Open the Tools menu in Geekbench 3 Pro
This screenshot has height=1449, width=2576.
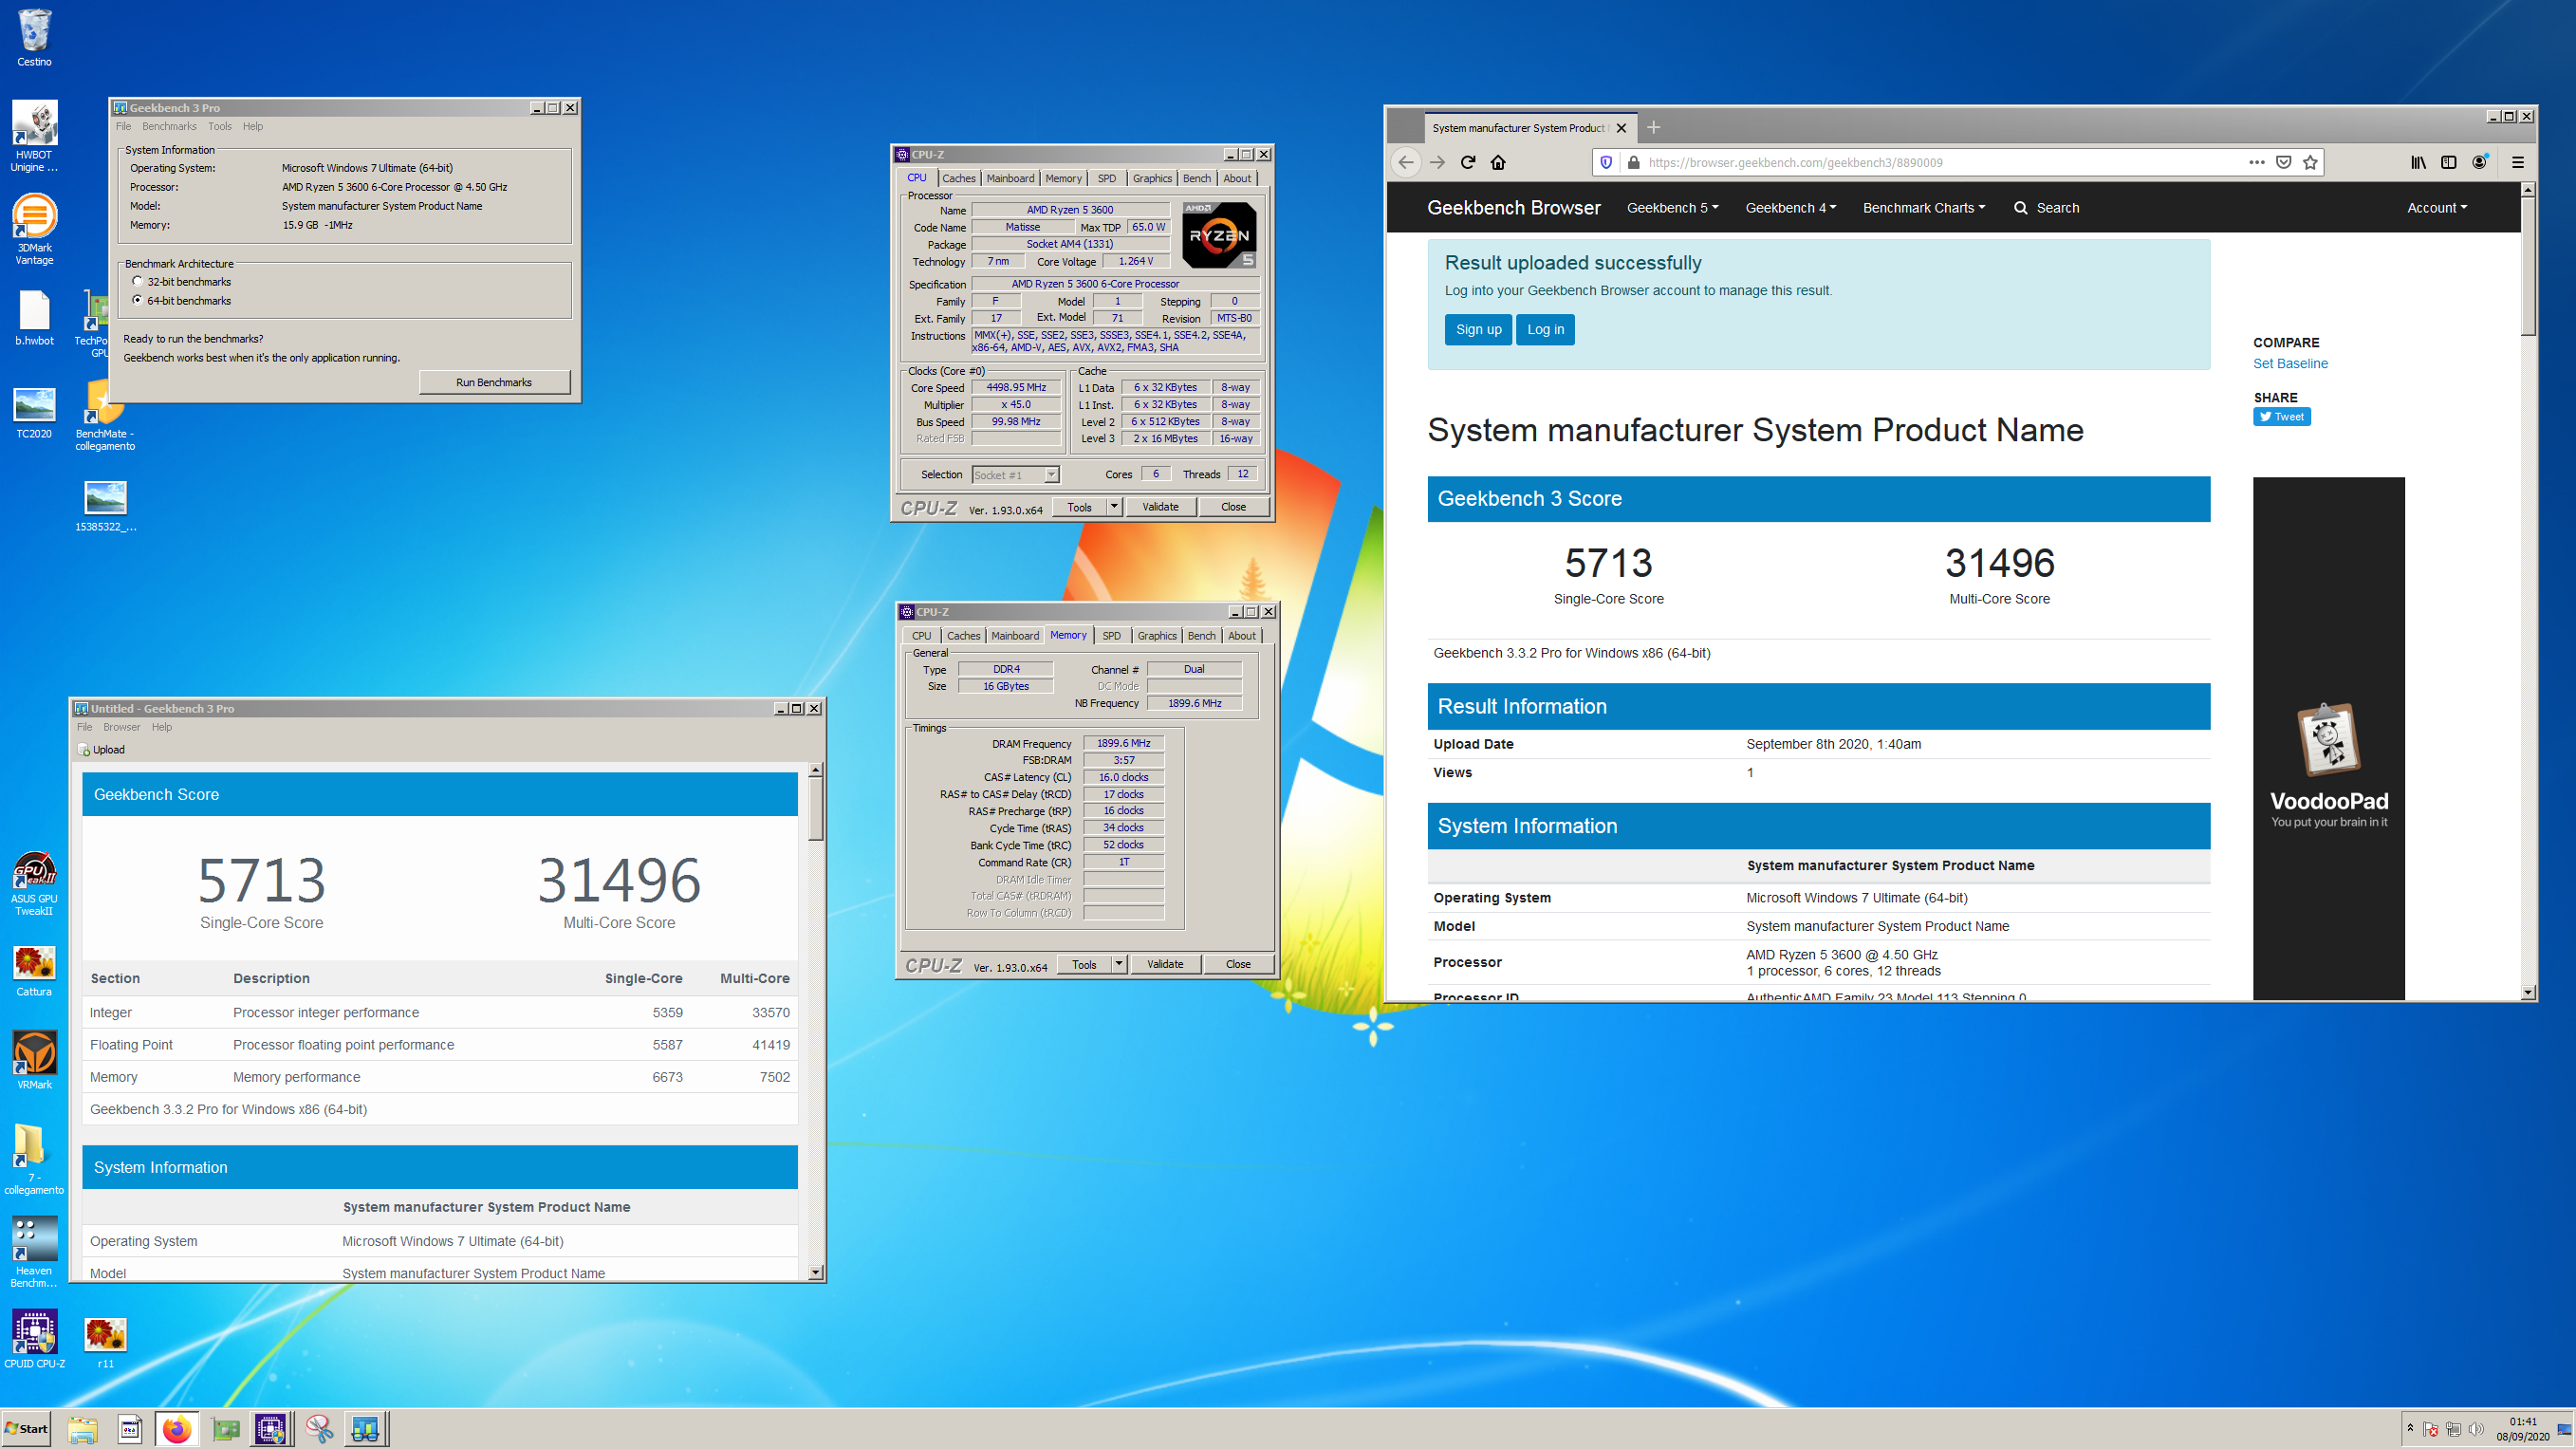pyautogui.click(x=220, y=126)
